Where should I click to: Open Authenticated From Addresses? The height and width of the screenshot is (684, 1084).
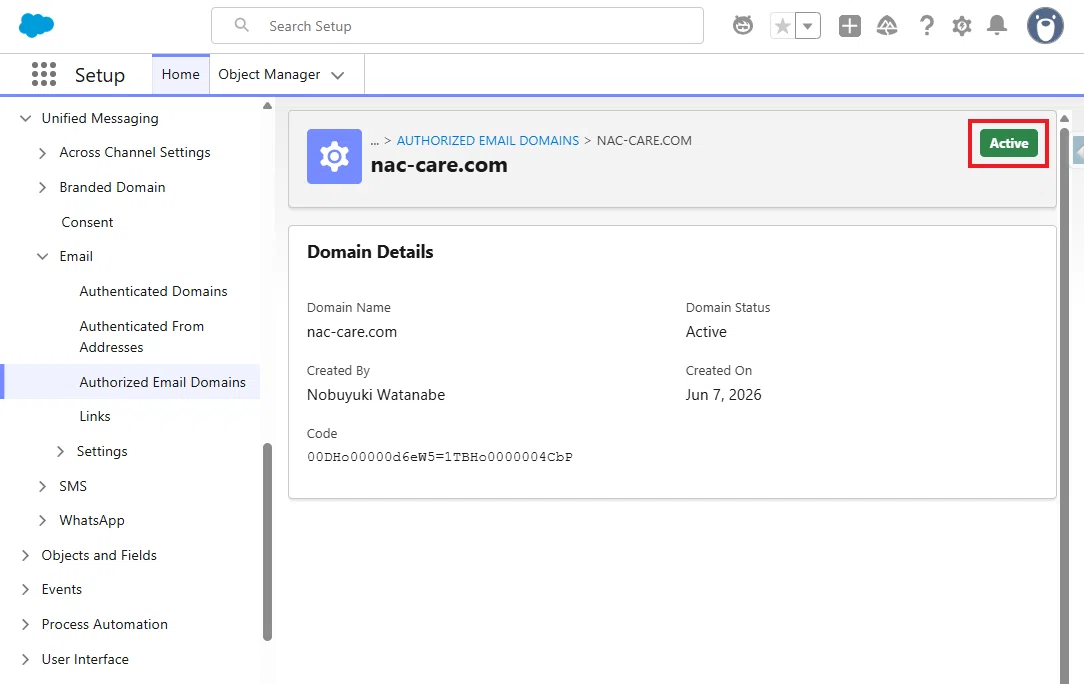tap(142, 336)
